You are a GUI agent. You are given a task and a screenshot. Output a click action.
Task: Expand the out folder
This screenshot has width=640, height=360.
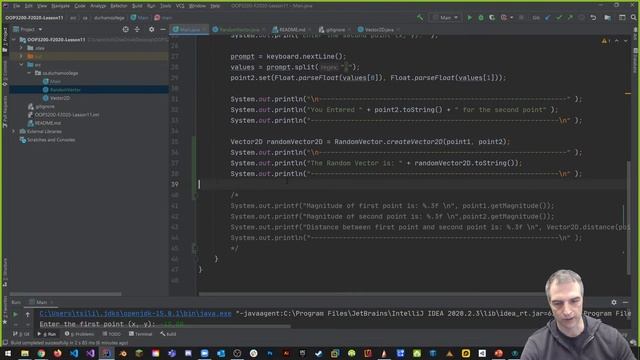[x=21, y=56]
